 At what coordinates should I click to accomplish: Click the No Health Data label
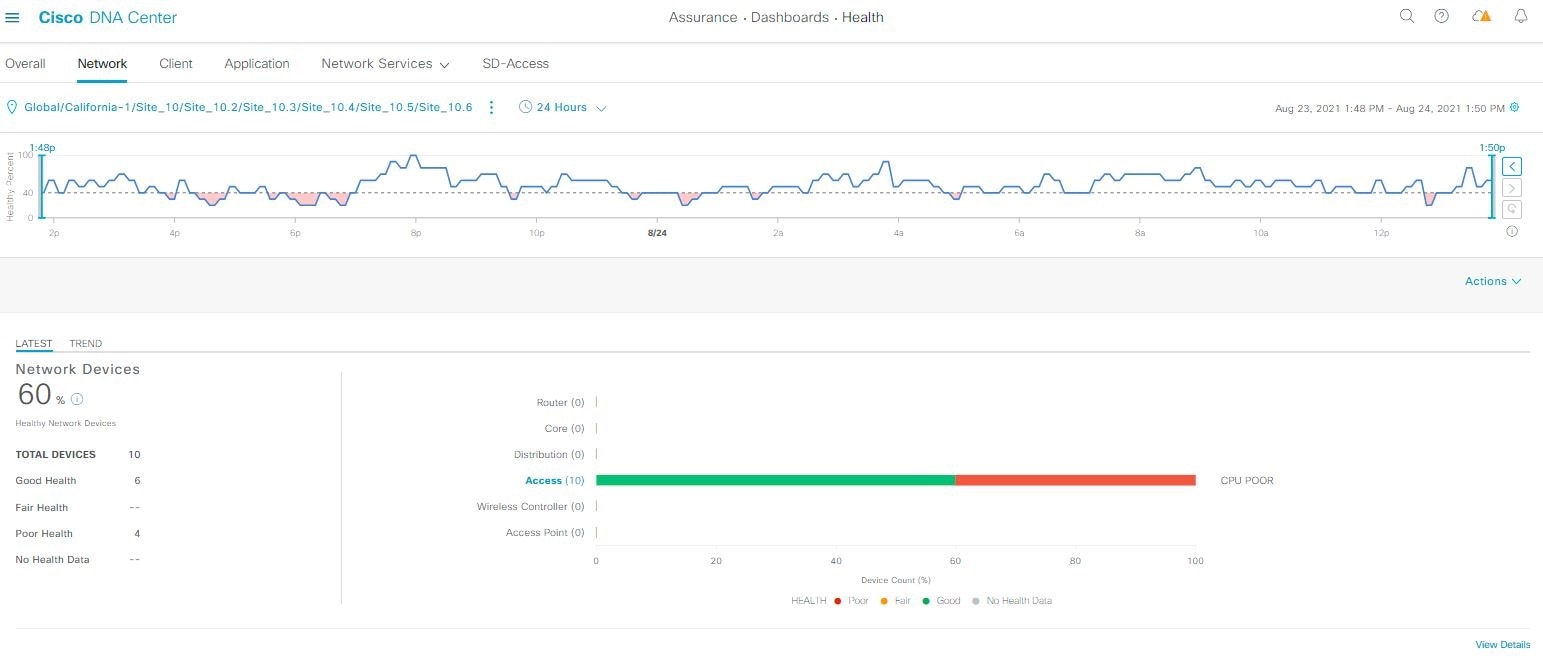coord(52,559)
